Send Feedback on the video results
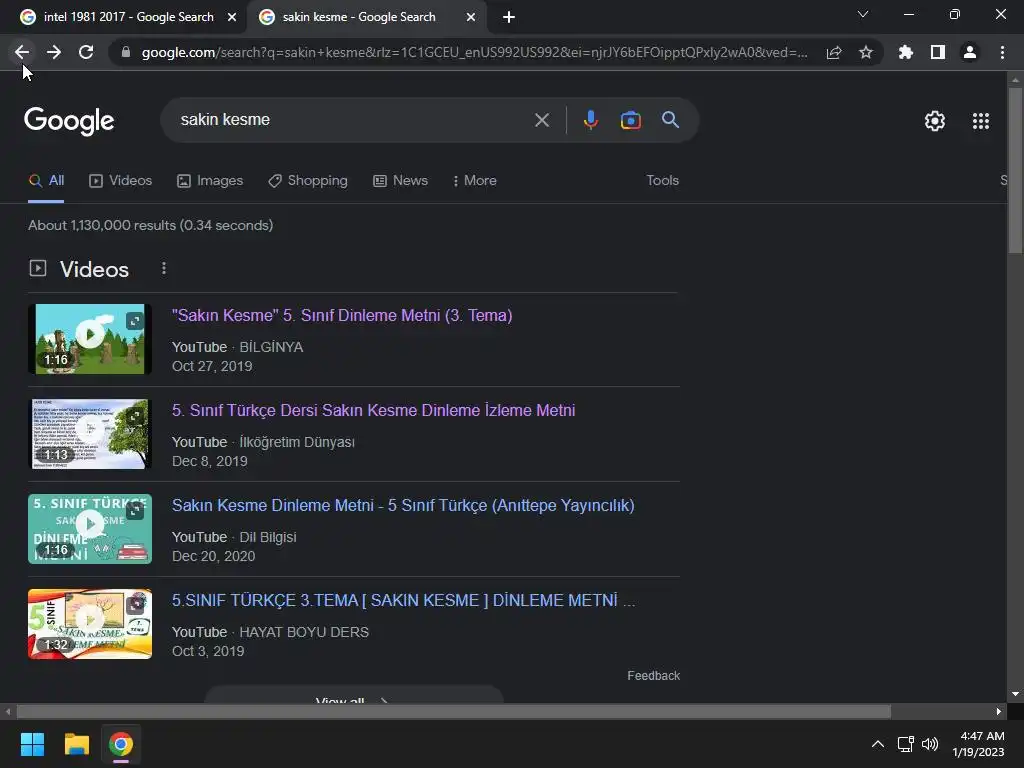The width and height of the screenshot is (1024, 768). 654,676
